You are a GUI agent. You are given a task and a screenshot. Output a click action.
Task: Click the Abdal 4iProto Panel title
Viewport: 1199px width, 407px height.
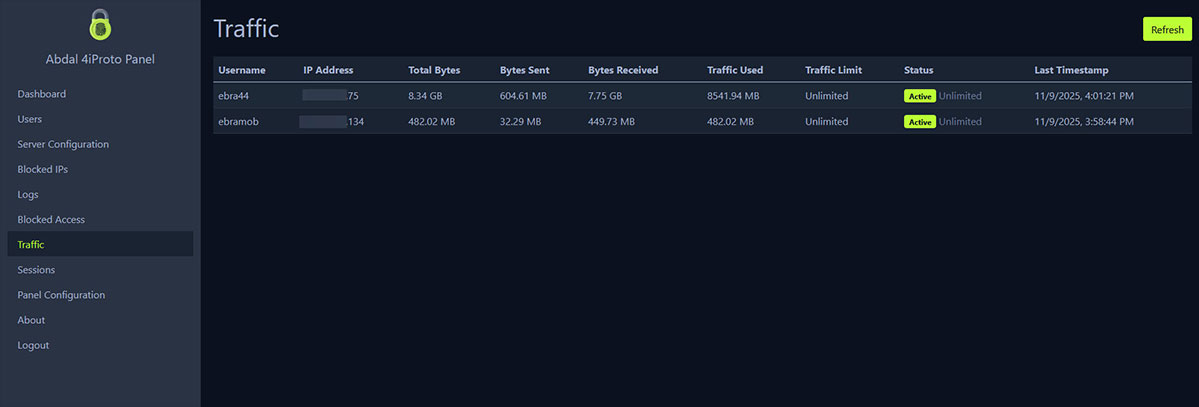point(100,59)
